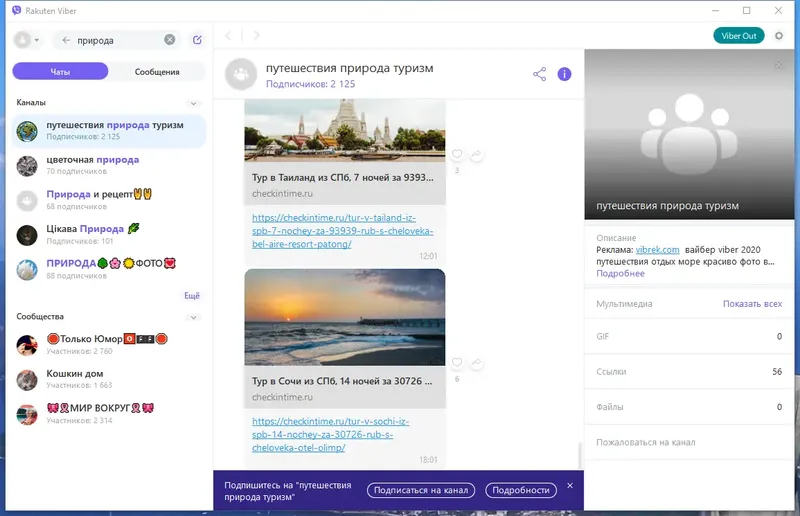Open the Sochi sunset preview image
Image resolution: width=800 pixels, height=516 pixels.
(x=345, y=317)
